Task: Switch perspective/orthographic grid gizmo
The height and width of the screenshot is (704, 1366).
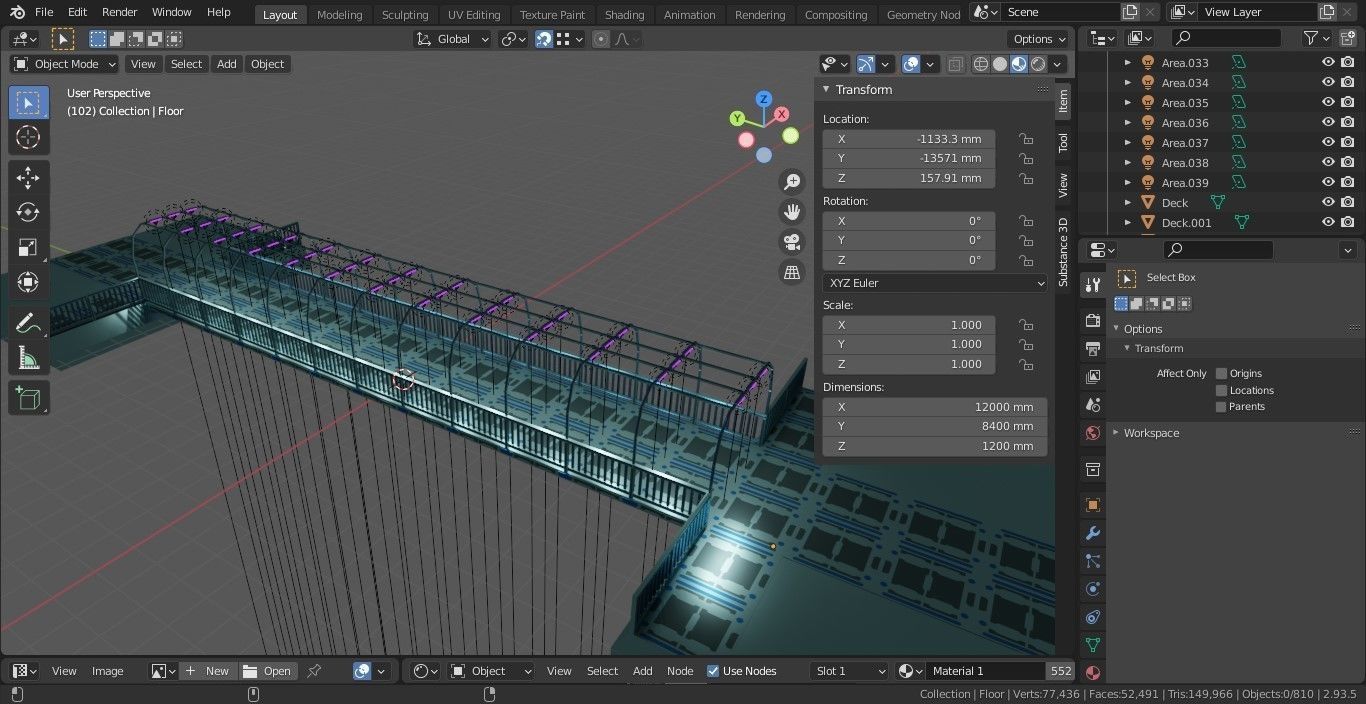Action: tap(792, 272)
